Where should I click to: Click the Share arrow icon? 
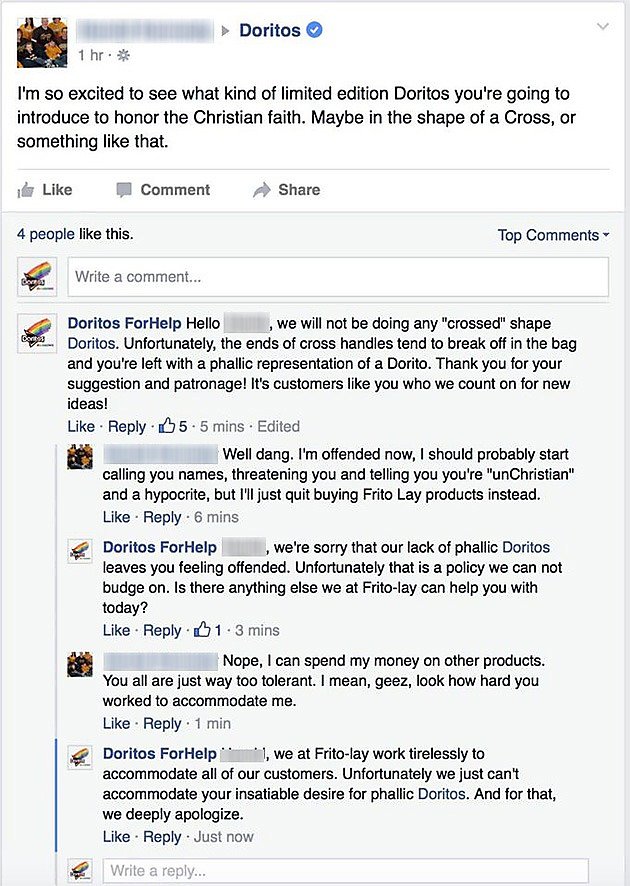(x=262, y=190)
